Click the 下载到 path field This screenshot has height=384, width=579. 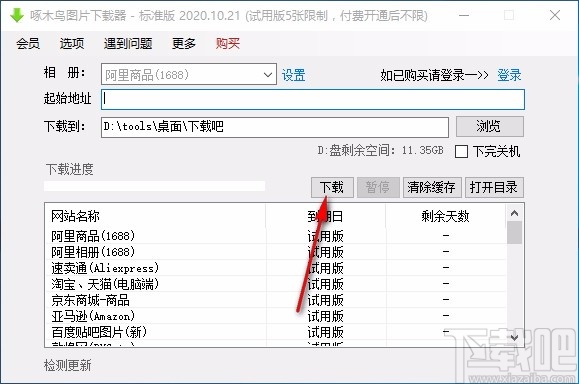point(275,127)
